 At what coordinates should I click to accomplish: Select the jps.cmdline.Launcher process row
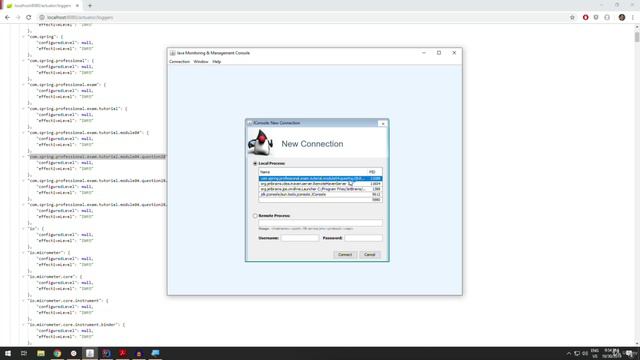pos(320,189)
